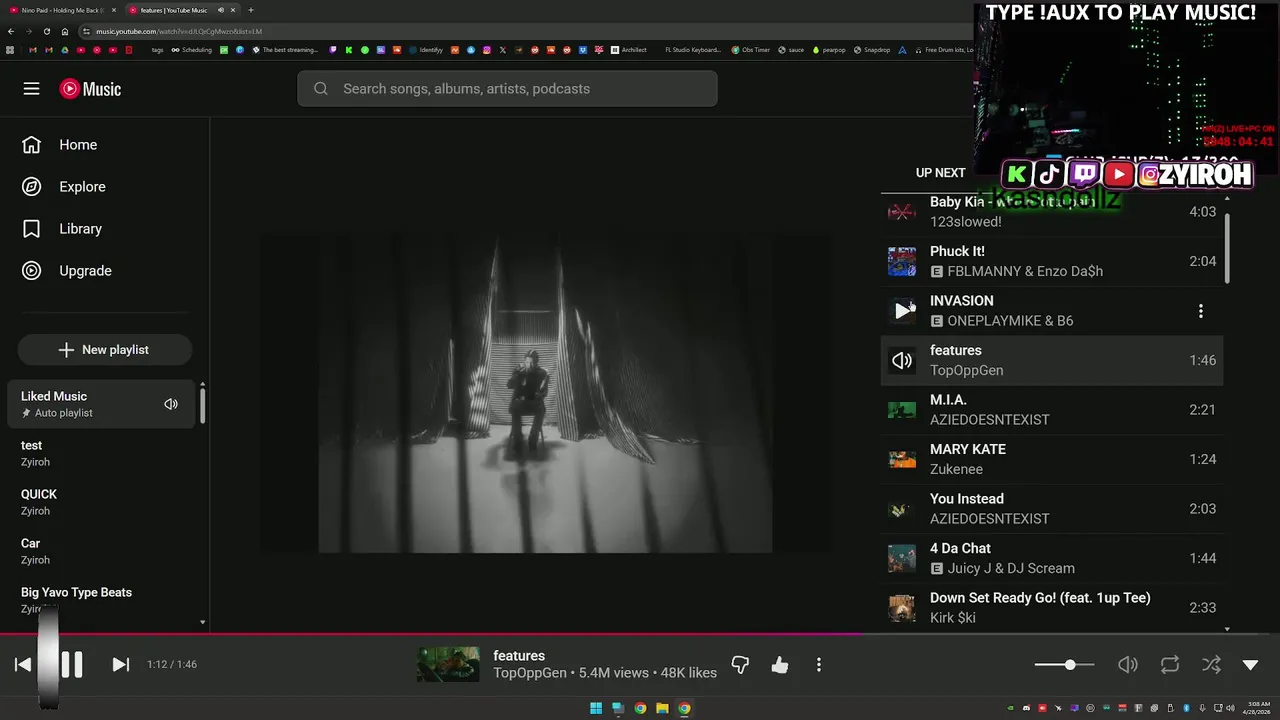Viewport: 1280px width, 720px height.
Task: Select the UP NEXT tab
Action: 941,172
